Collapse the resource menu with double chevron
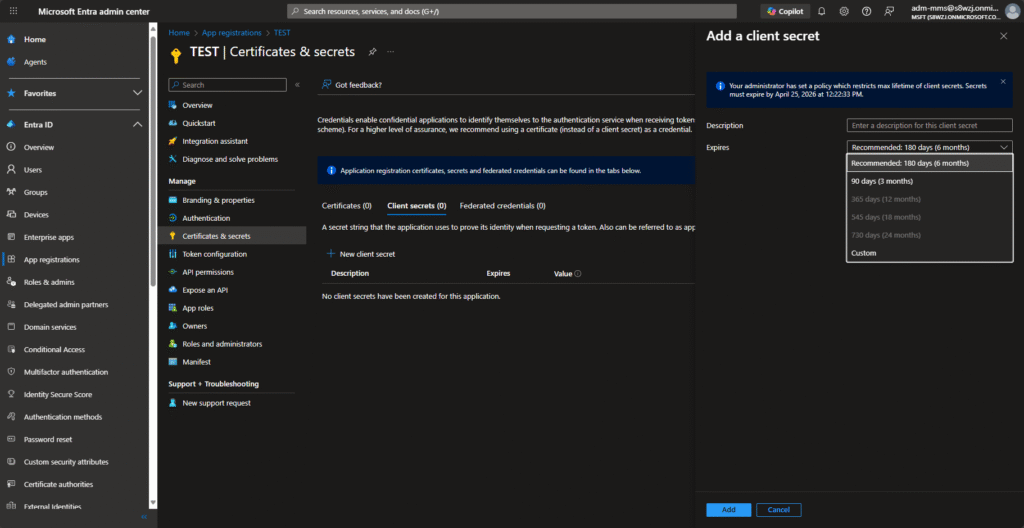This screenshot has height=528, width=1024. tap(297, 85)
